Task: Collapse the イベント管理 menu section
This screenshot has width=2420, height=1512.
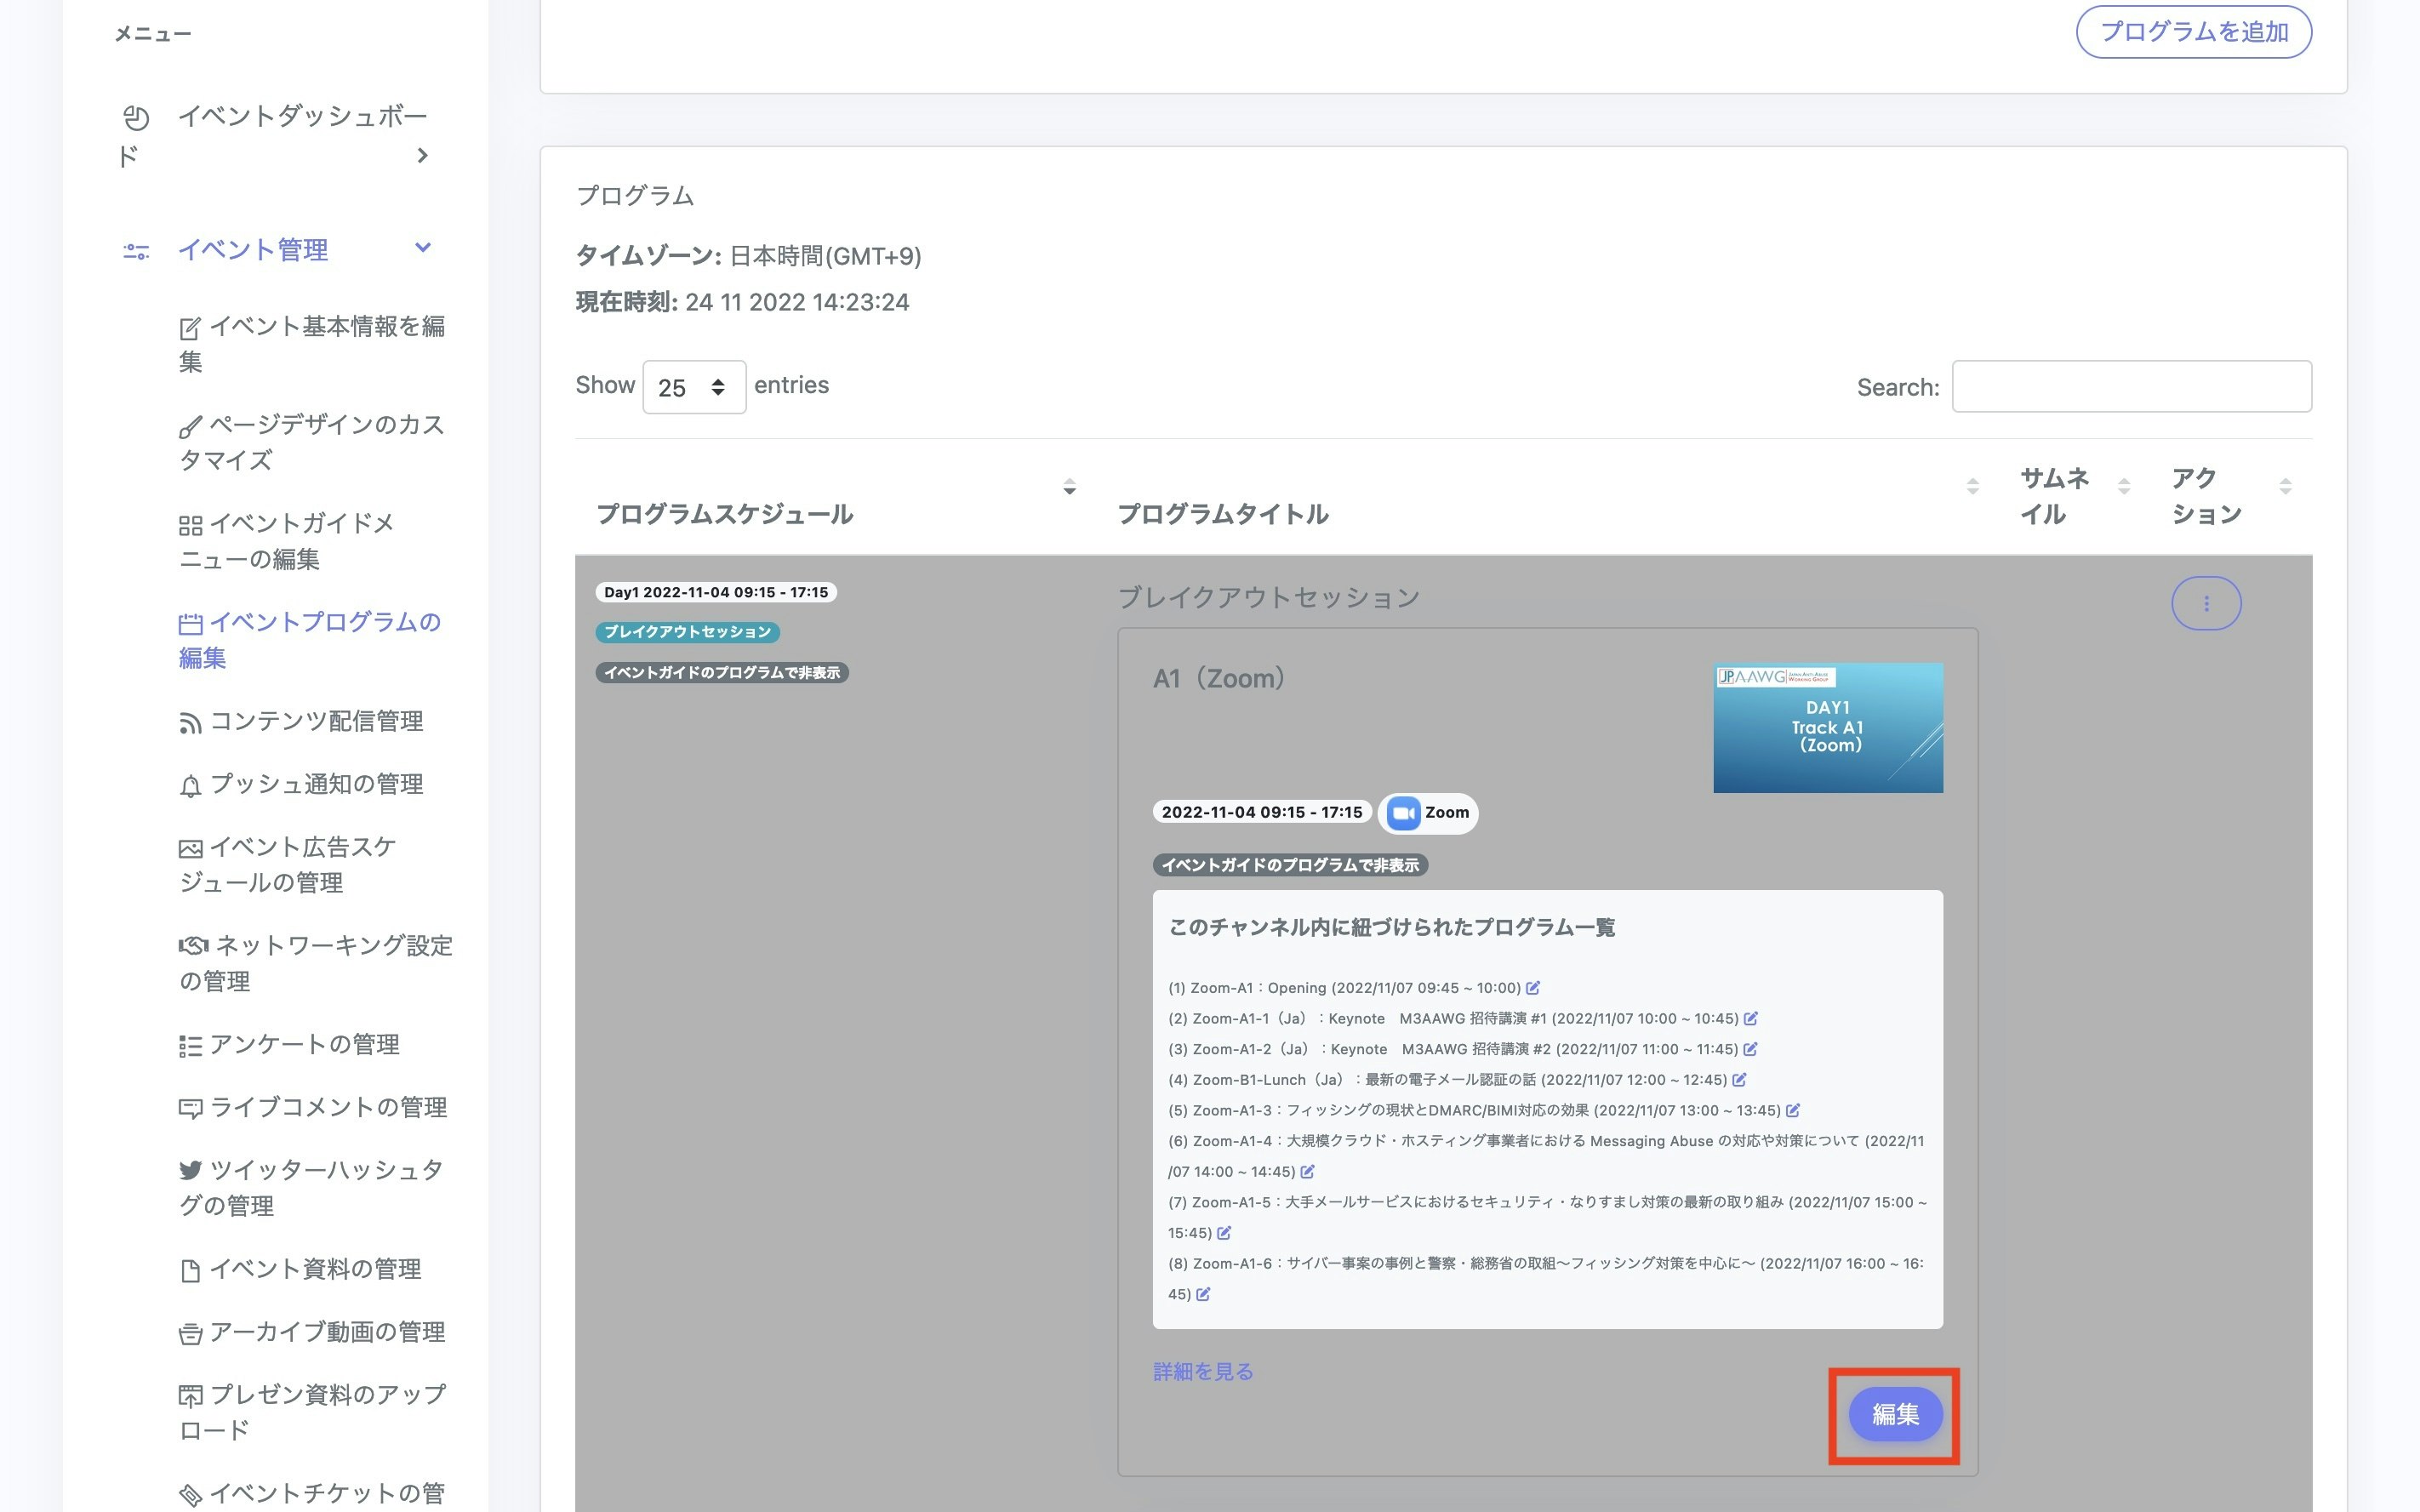Action: point(422,248)
